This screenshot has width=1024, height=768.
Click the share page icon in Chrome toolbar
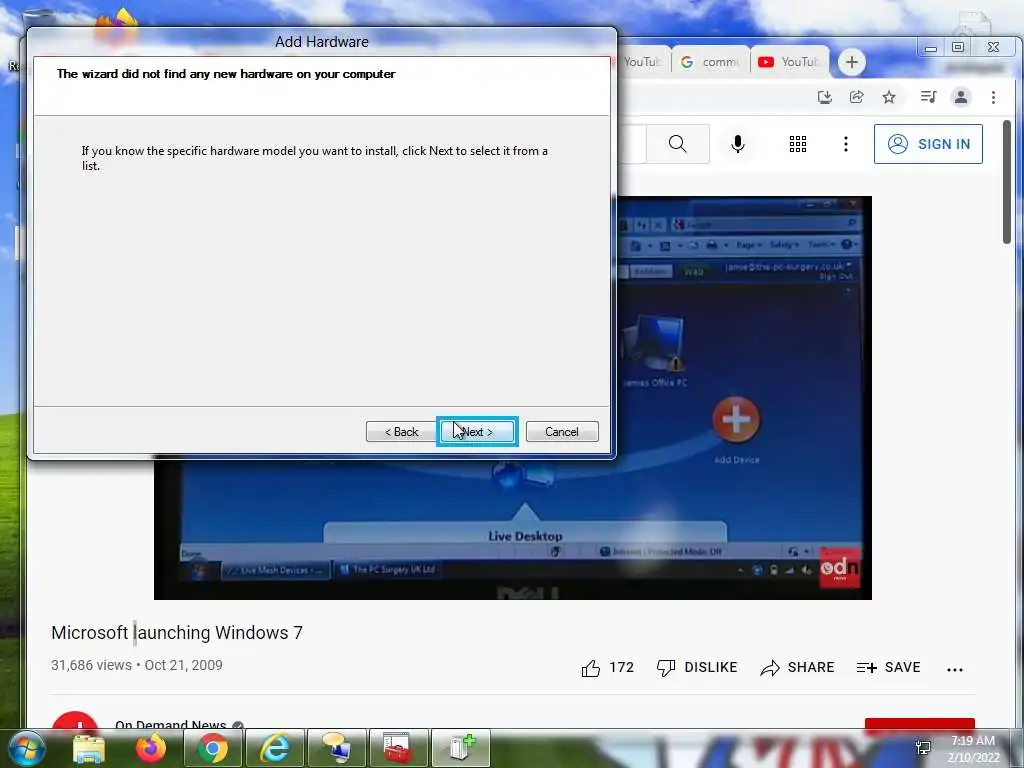[857, 97]
